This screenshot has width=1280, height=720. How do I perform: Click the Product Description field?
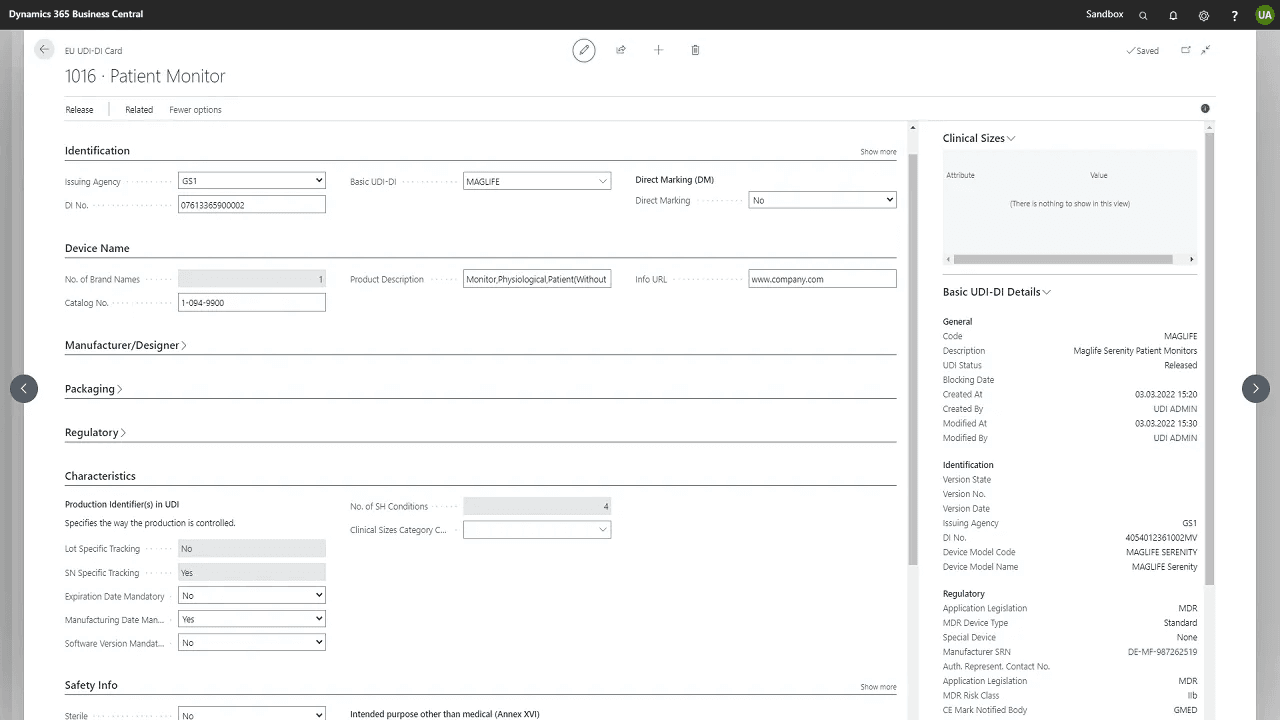(537, 279)
